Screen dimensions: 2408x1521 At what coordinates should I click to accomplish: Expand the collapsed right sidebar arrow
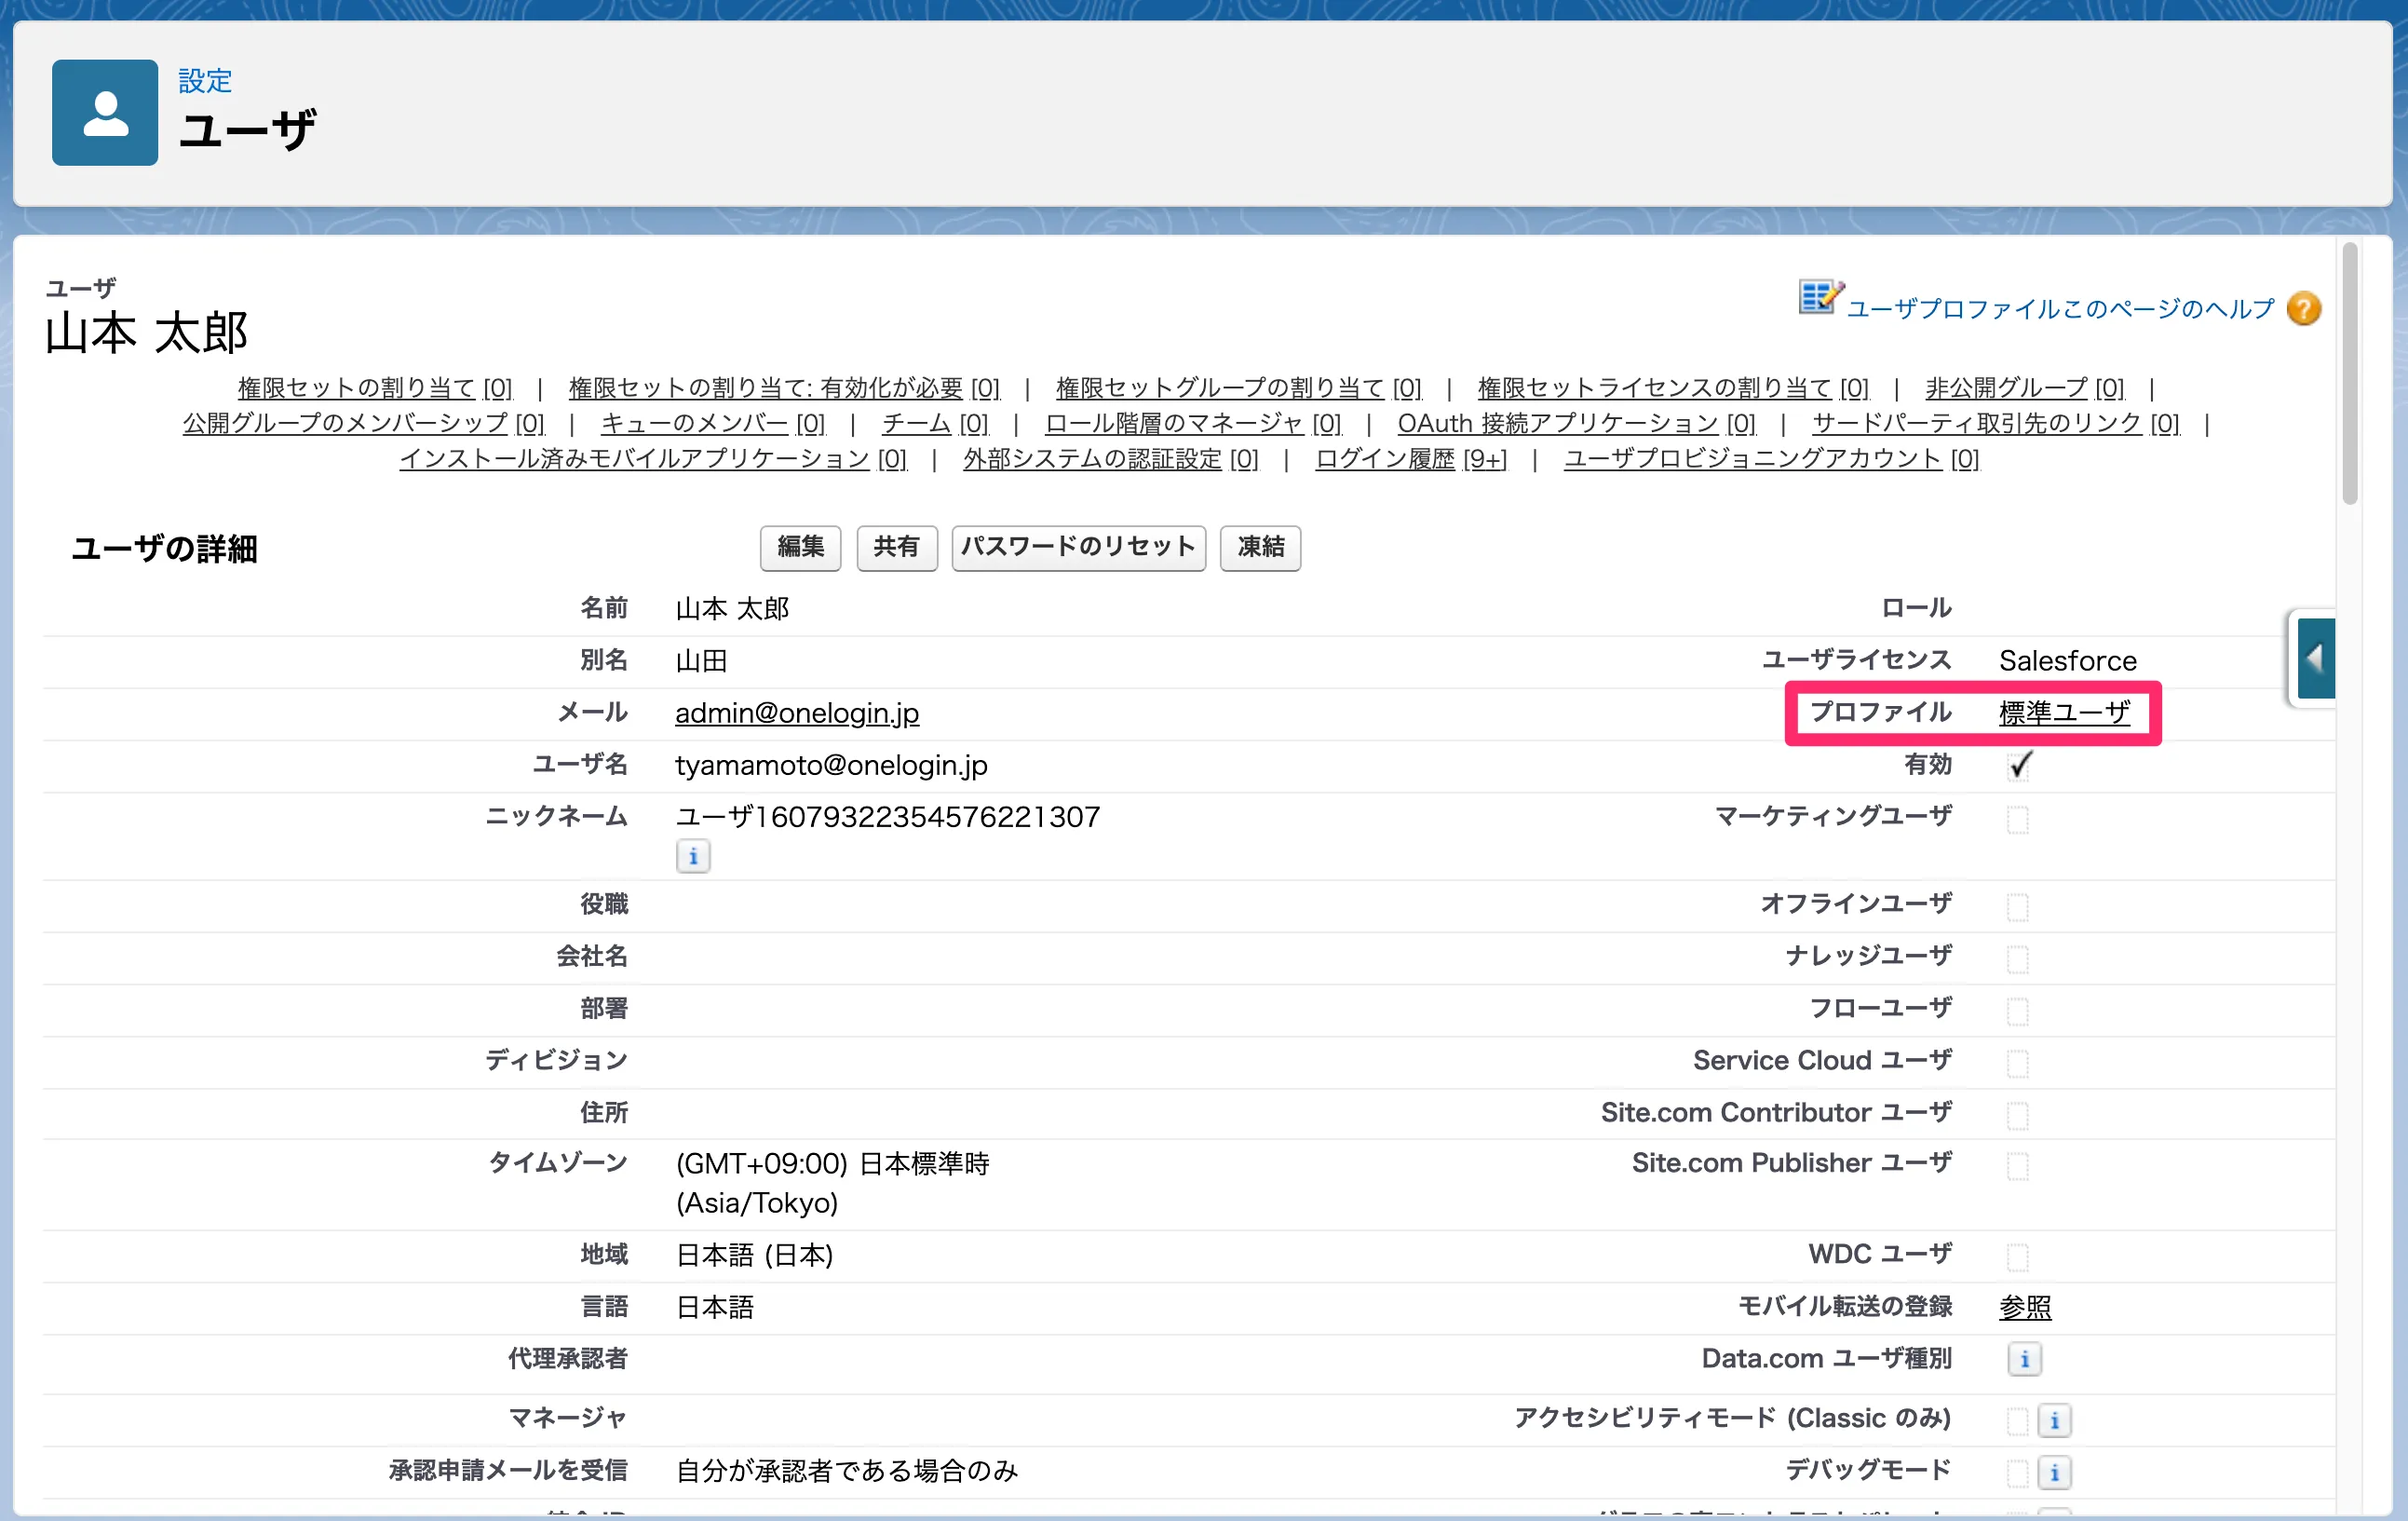tap(2315, 658)
